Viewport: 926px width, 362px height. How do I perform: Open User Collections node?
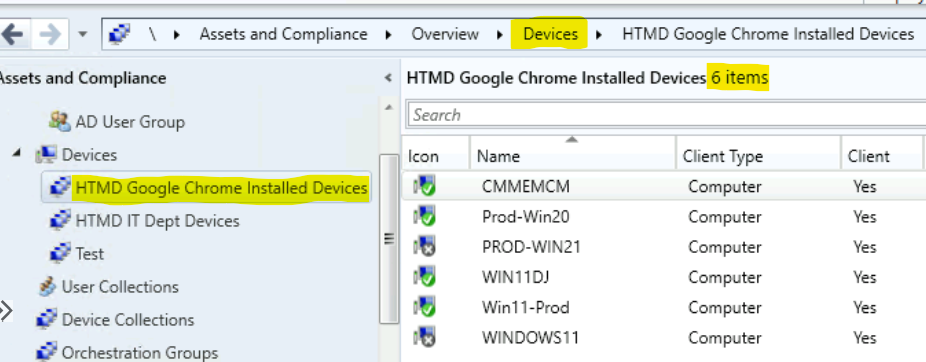tap(120, 287)
